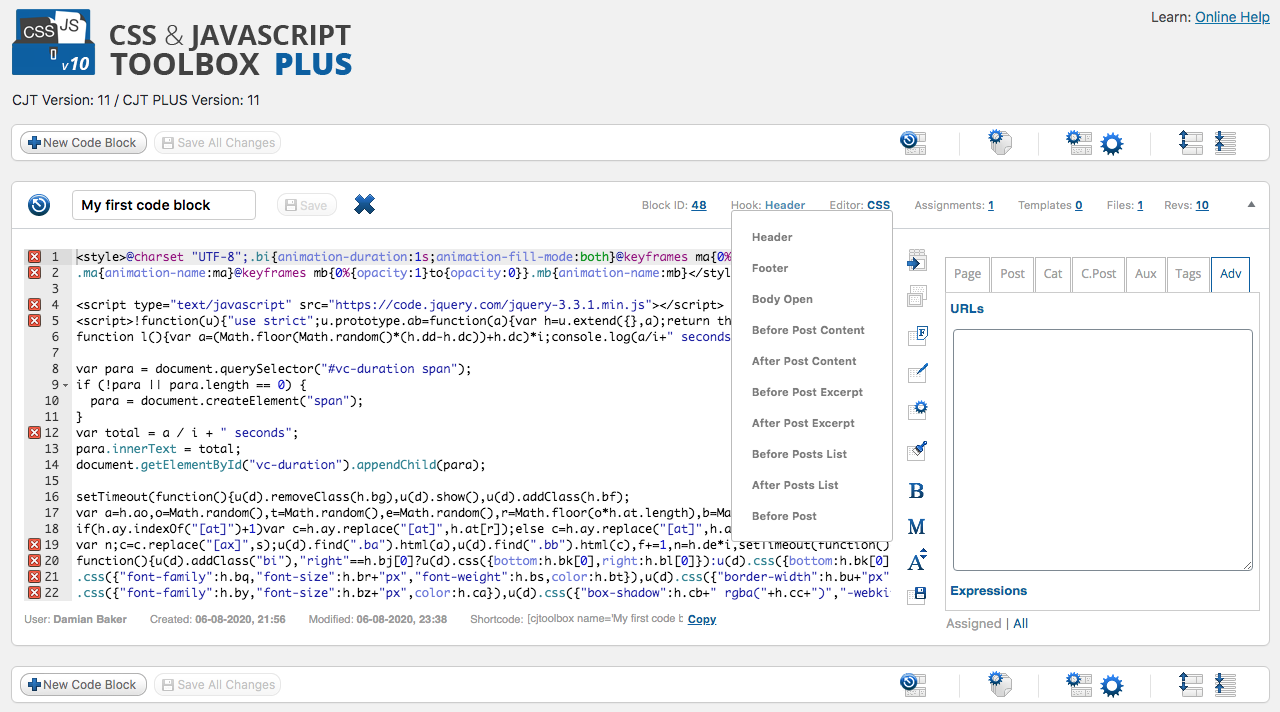Image resolution: width=1280 pixels, height=712 pixels.
Task: Click the blue arrow icon atop the editor sidebar
Action: coord(917,261)
